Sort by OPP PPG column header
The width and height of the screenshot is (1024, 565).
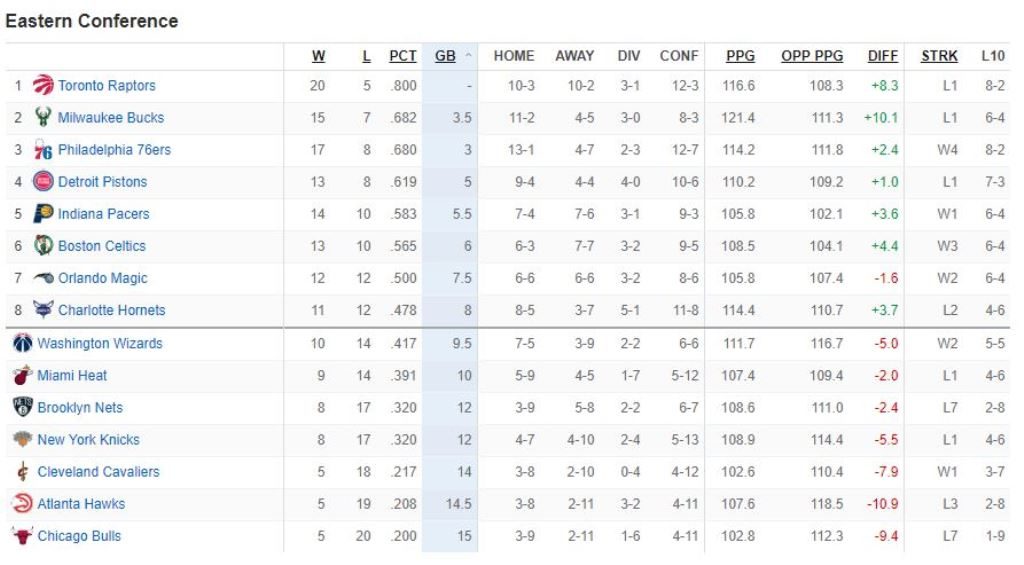pos(812,56)
